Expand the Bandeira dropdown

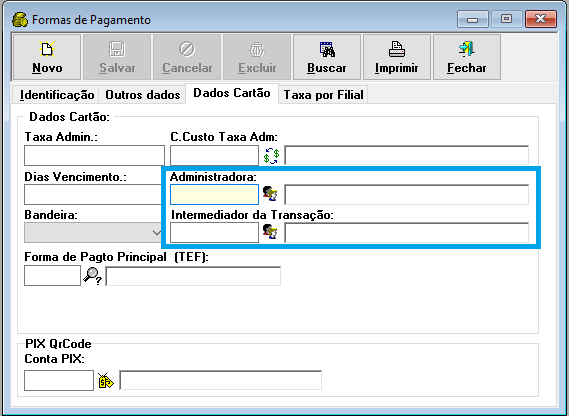tap(157, 232)
